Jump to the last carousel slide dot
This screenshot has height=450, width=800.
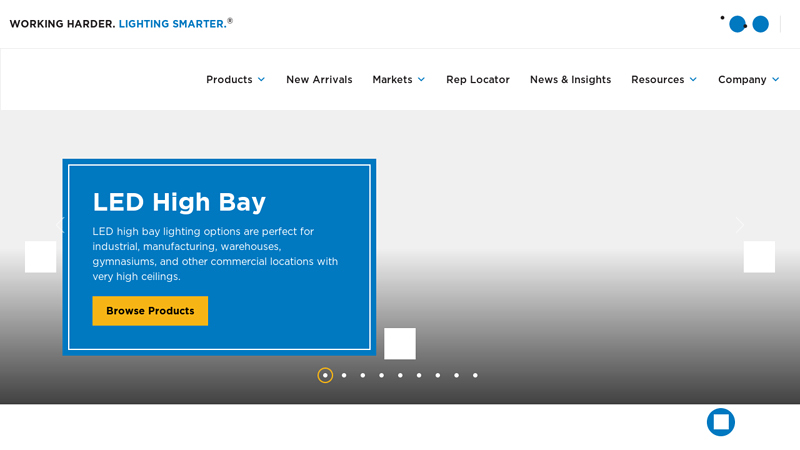475,375
